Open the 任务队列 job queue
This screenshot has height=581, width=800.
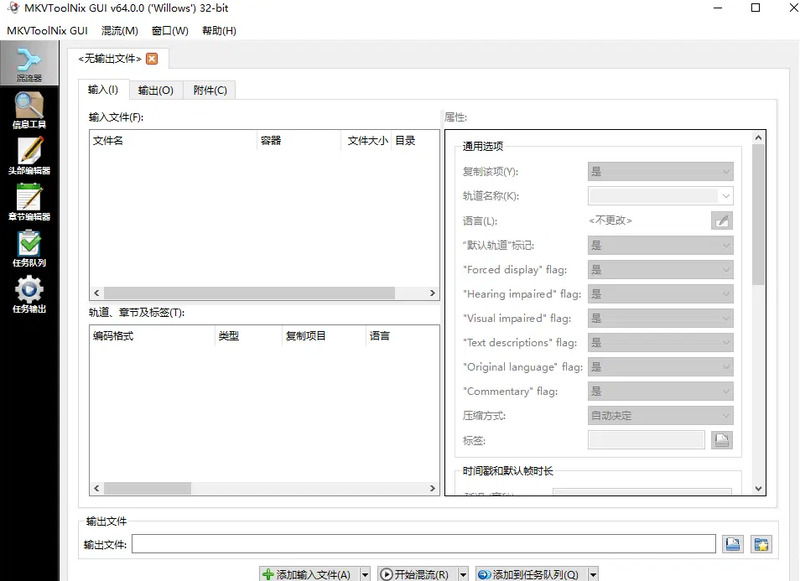pos(29,247)
